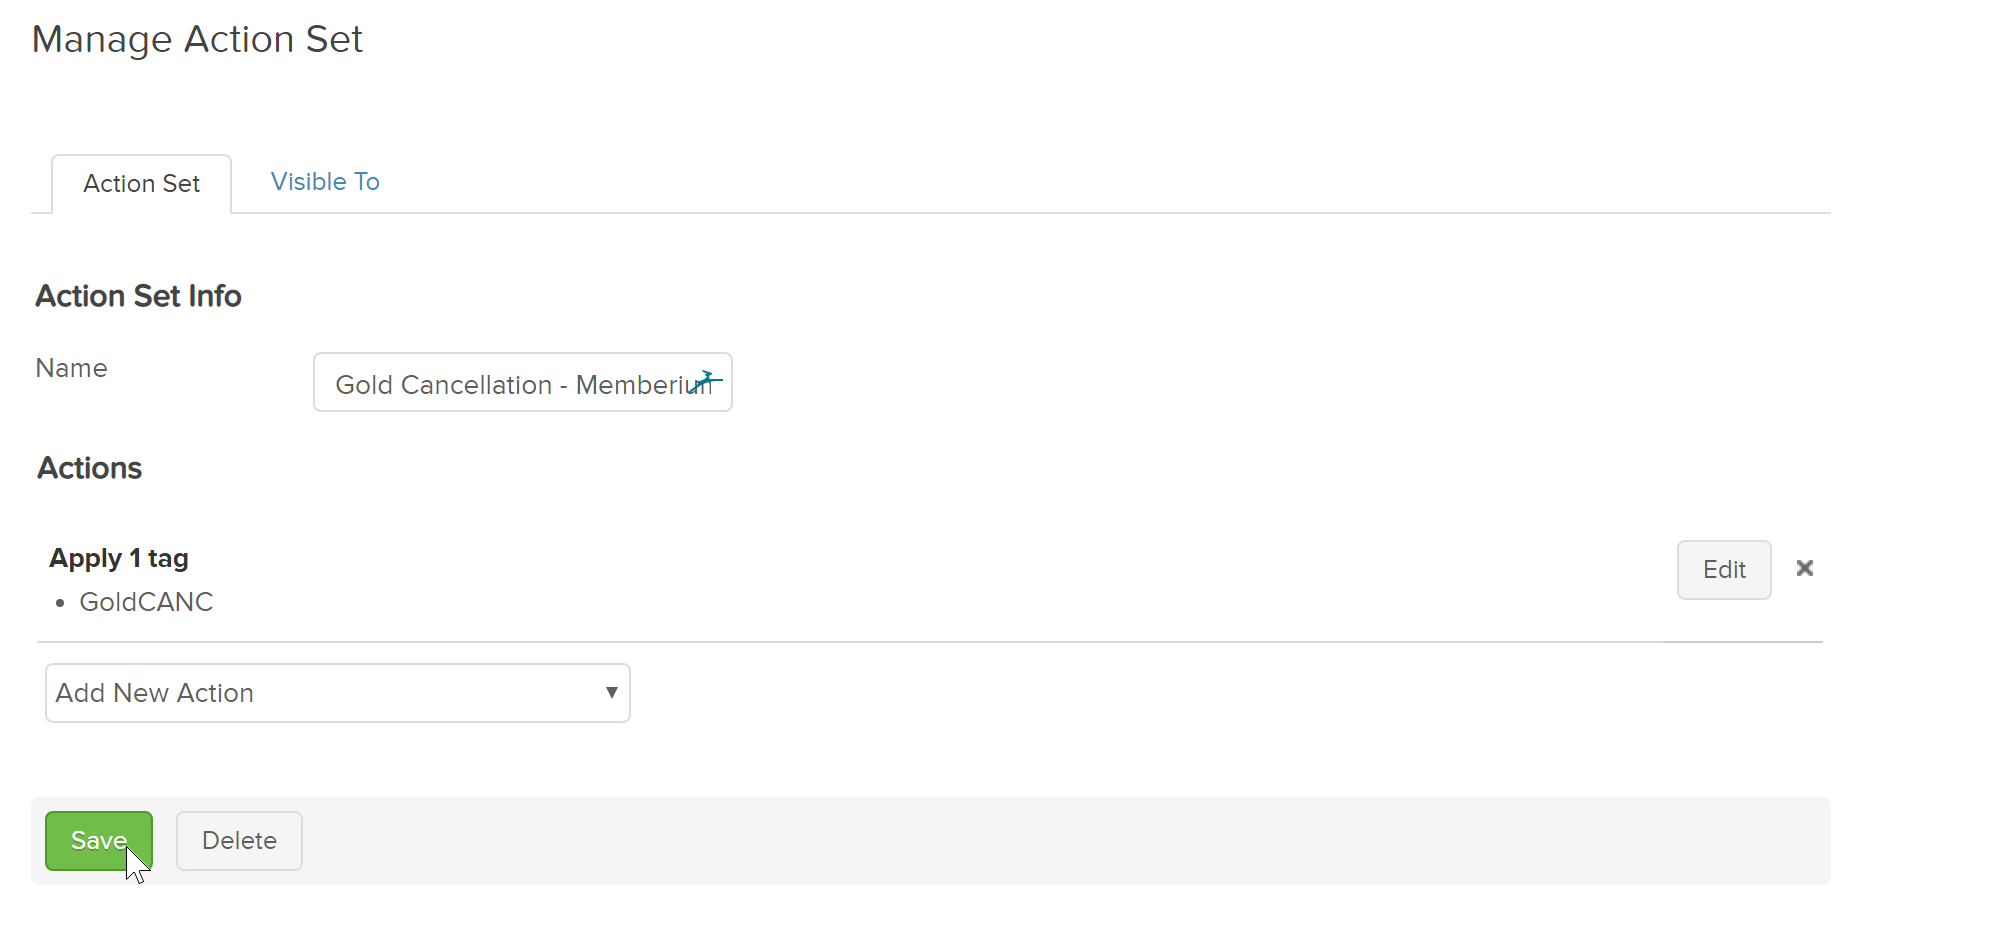Switch to the Action Set tab
This screenshot has height=945, width=2015.
click(142, 184)
